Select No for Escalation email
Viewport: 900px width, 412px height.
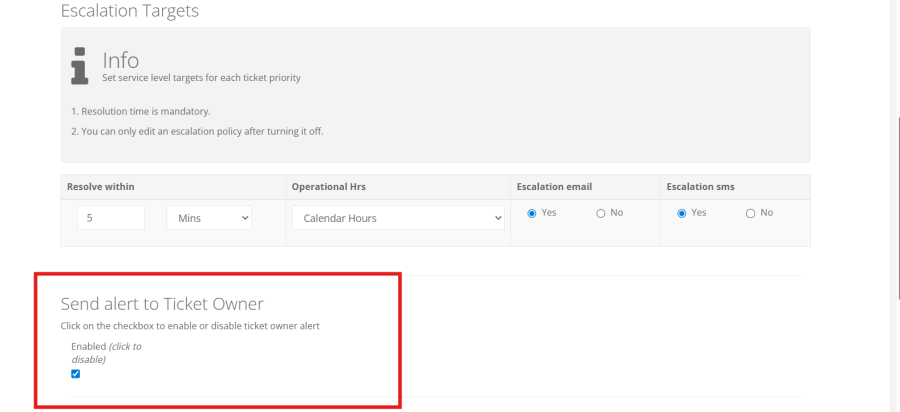(601, 213)
